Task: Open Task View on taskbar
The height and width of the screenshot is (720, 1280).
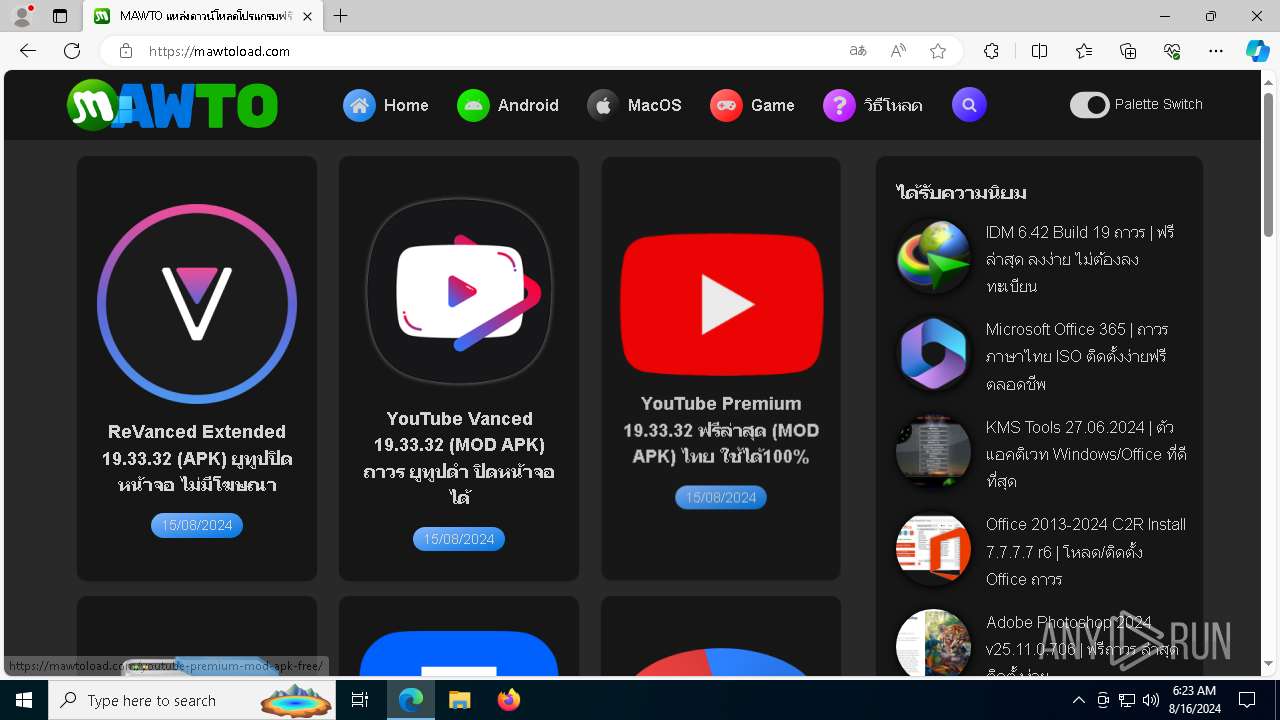Action: point(360,700)
